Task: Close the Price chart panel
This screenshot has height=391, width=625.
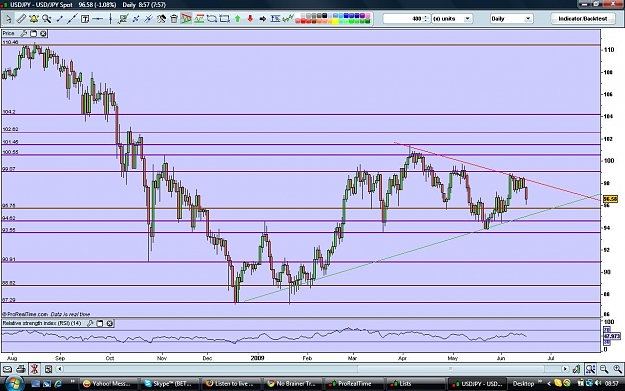Action: pos(43,33)
